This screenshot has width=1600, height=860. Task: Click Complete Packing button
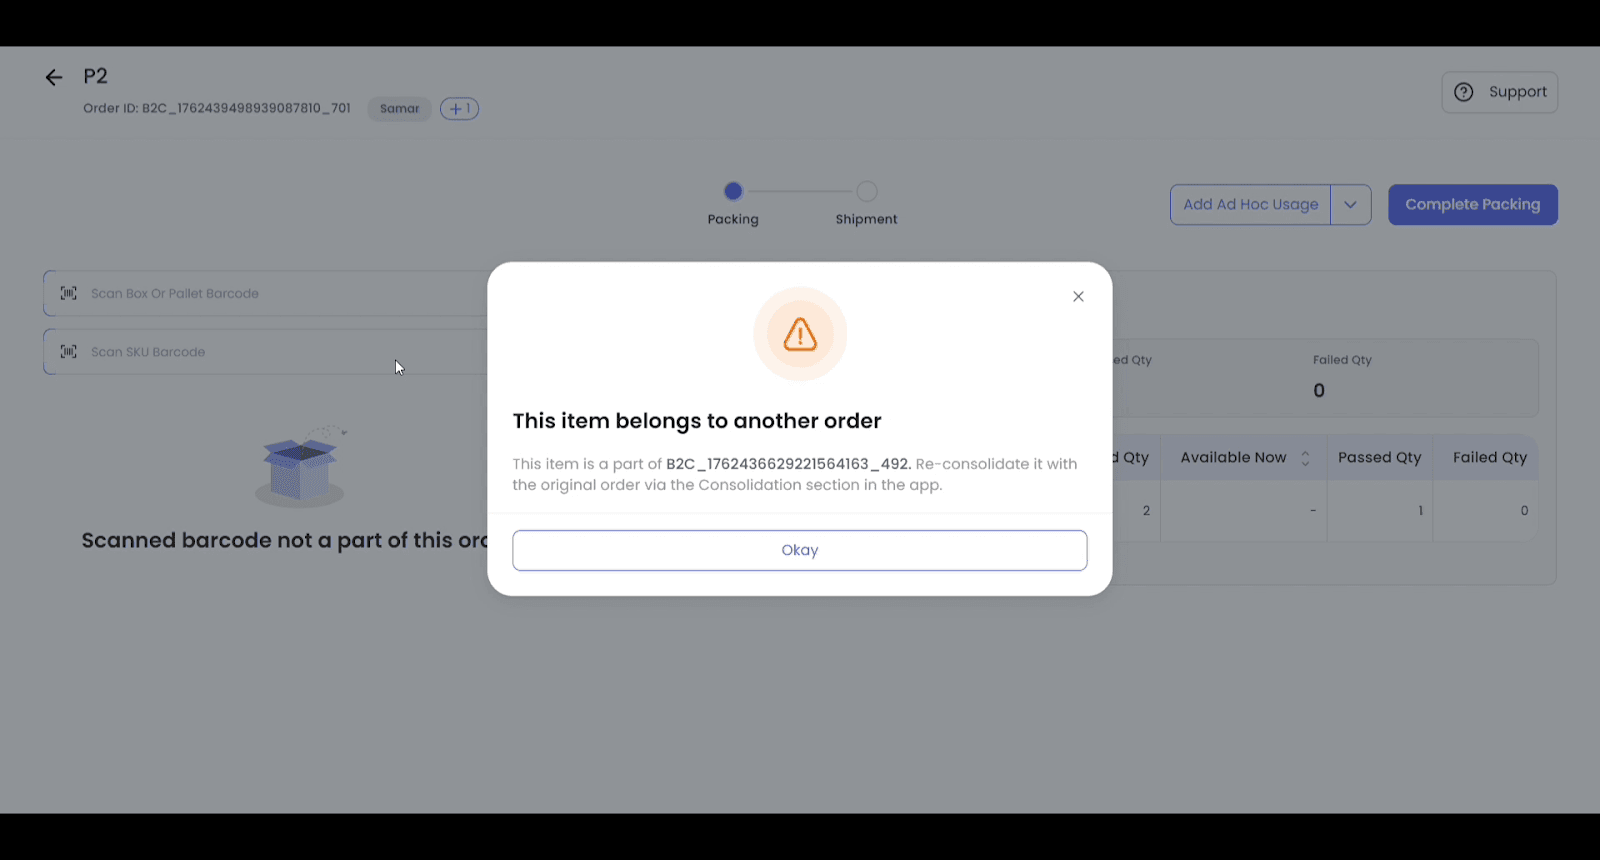(1472, 205)
